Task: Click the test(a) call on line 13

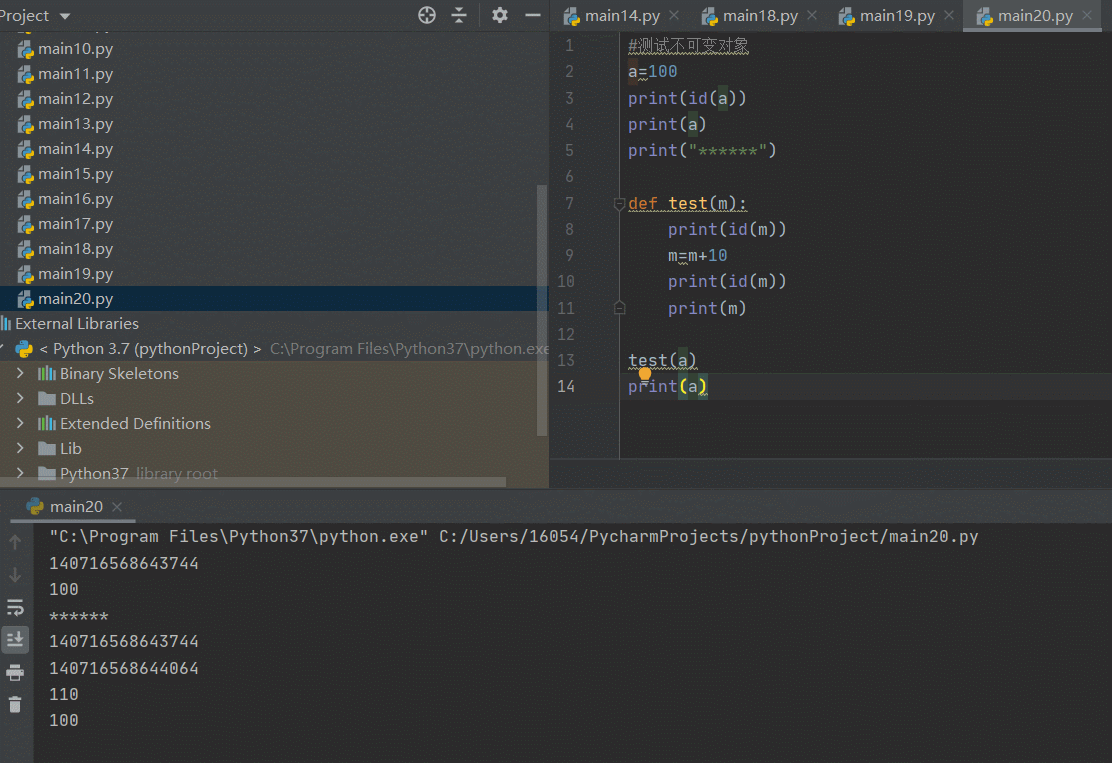Action: [x=662, y=360]
